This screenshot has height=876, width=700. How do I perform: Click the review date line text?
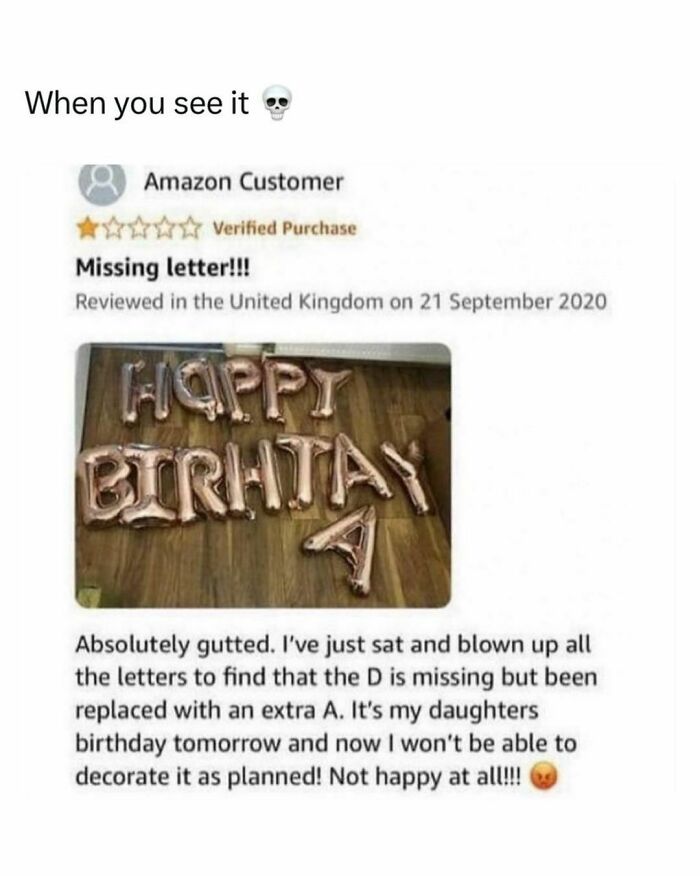coord(341,302)
